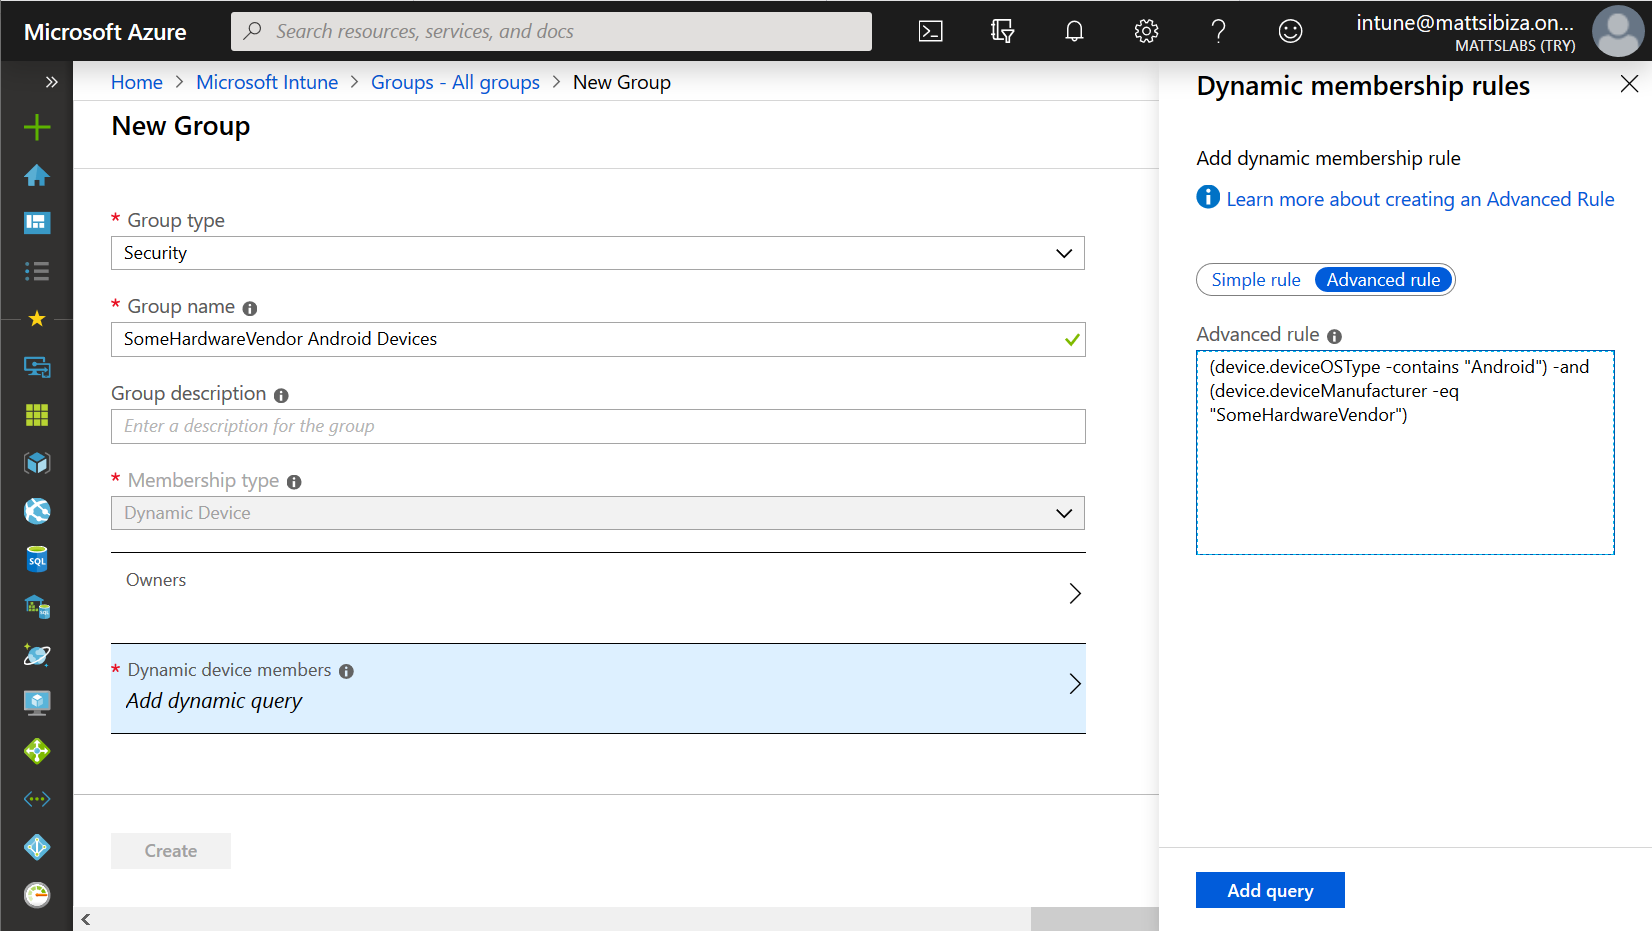
Task: Click the green Create a resource plus icon
Action: tap(37, 127)
